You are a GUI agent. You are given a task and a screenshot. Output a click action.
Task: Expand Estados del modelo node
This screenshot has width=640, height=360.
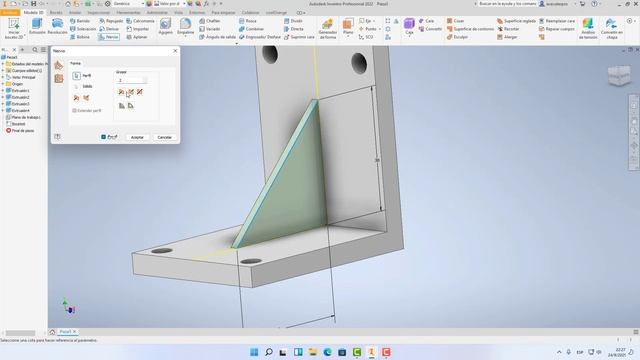pos(3,64)
